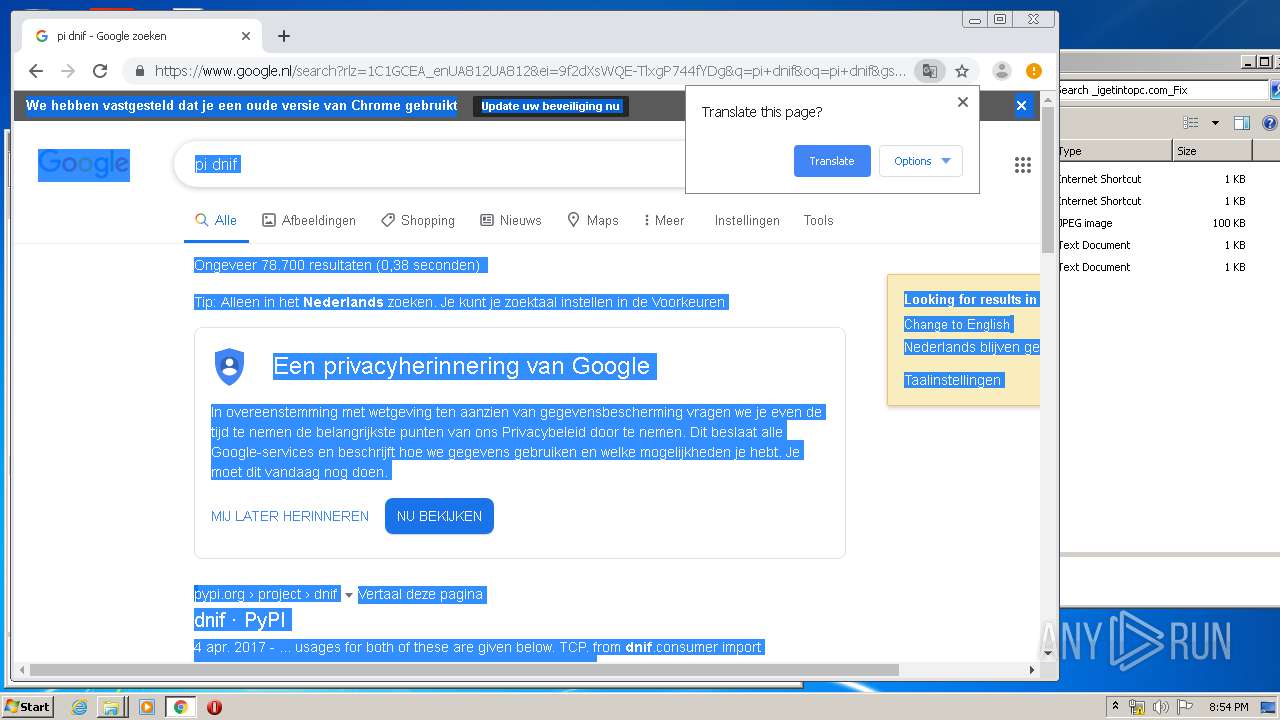Click the browser forward arrow
This screenshot has width=1280, height=720.
(x=68, y=71)
